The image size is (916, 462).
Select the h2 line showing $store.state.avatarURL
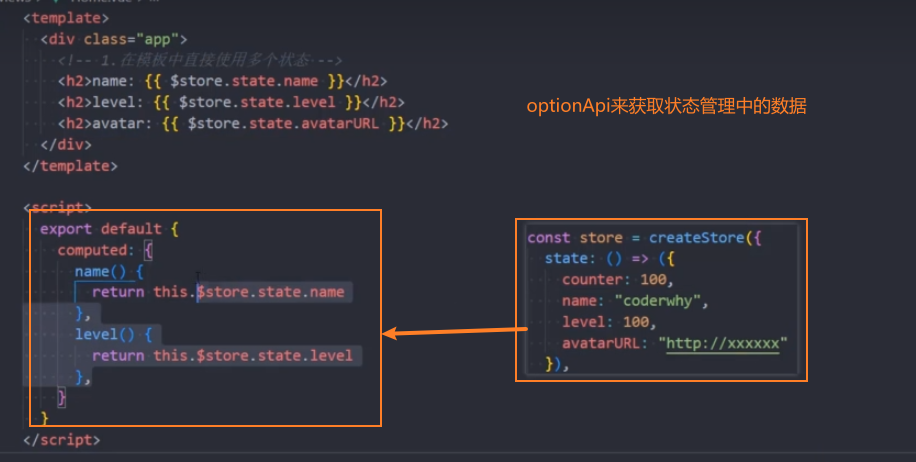[x=253, y=123]
